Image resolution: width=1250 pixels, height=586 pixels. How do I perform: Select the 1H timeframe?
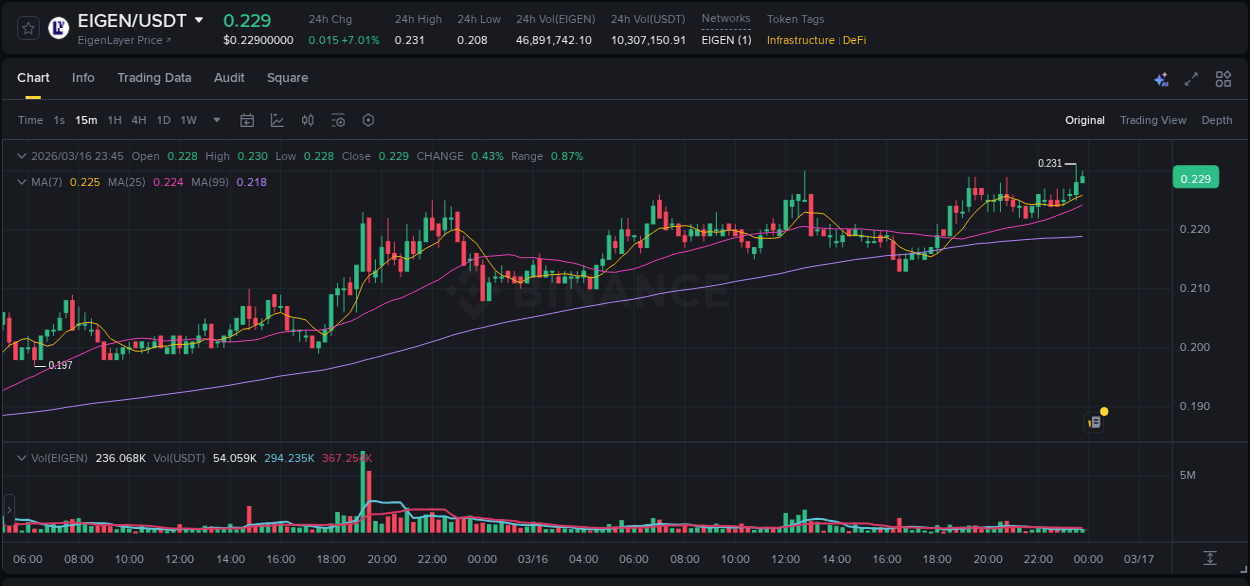pos(113,120)
